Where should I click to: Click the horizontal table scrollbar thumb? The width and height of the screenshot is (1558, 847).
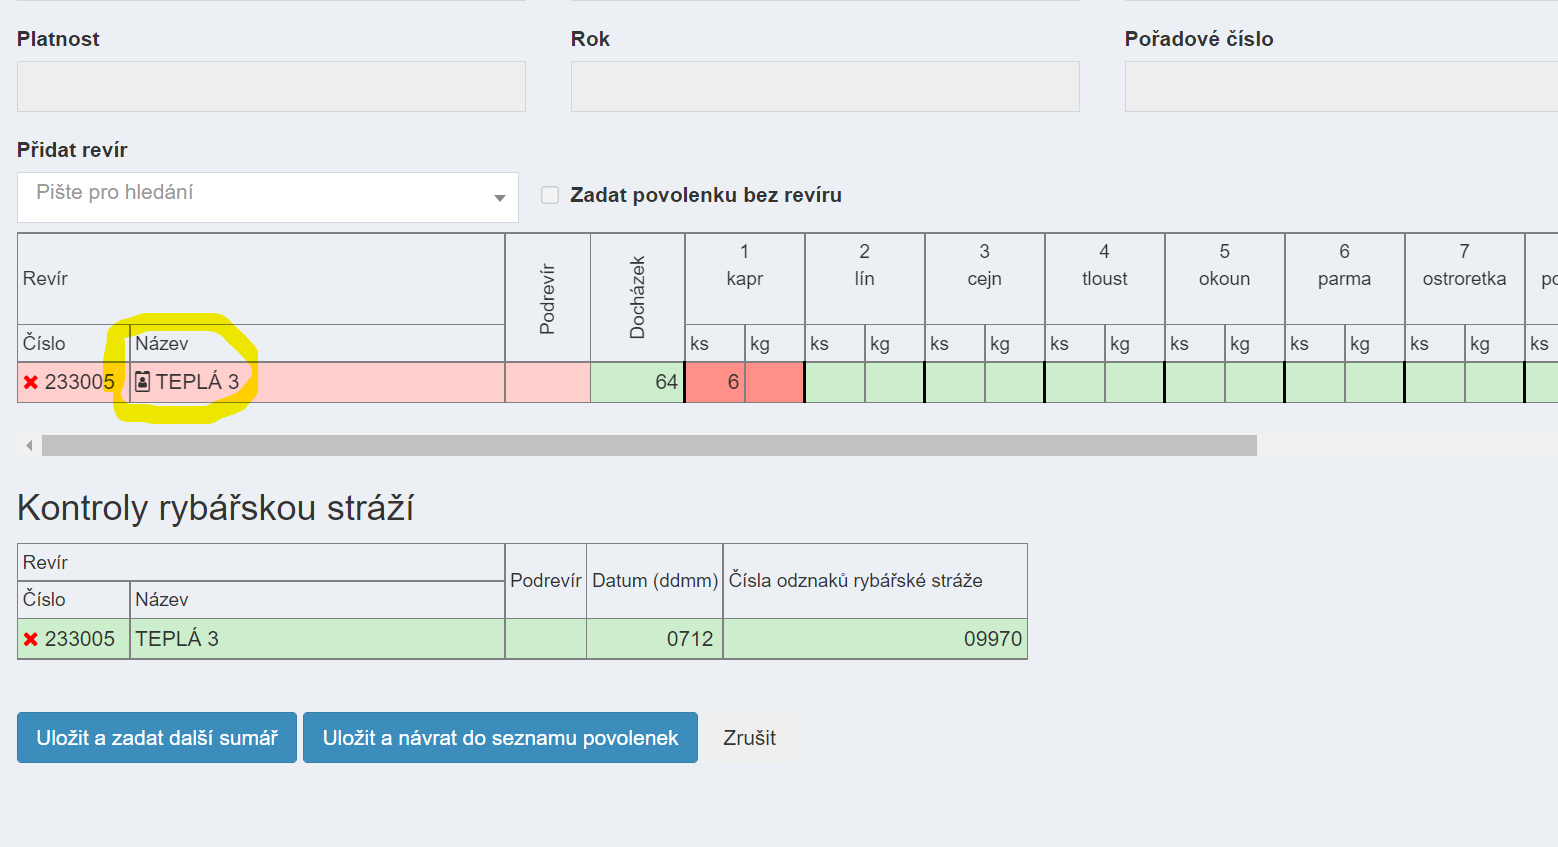[x=648, y=445]
